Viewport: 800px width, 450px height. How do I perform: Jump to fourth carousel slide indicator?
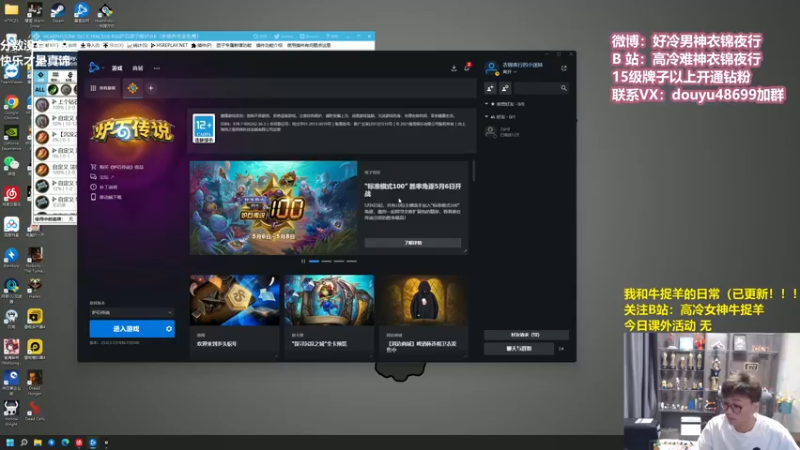352,261
